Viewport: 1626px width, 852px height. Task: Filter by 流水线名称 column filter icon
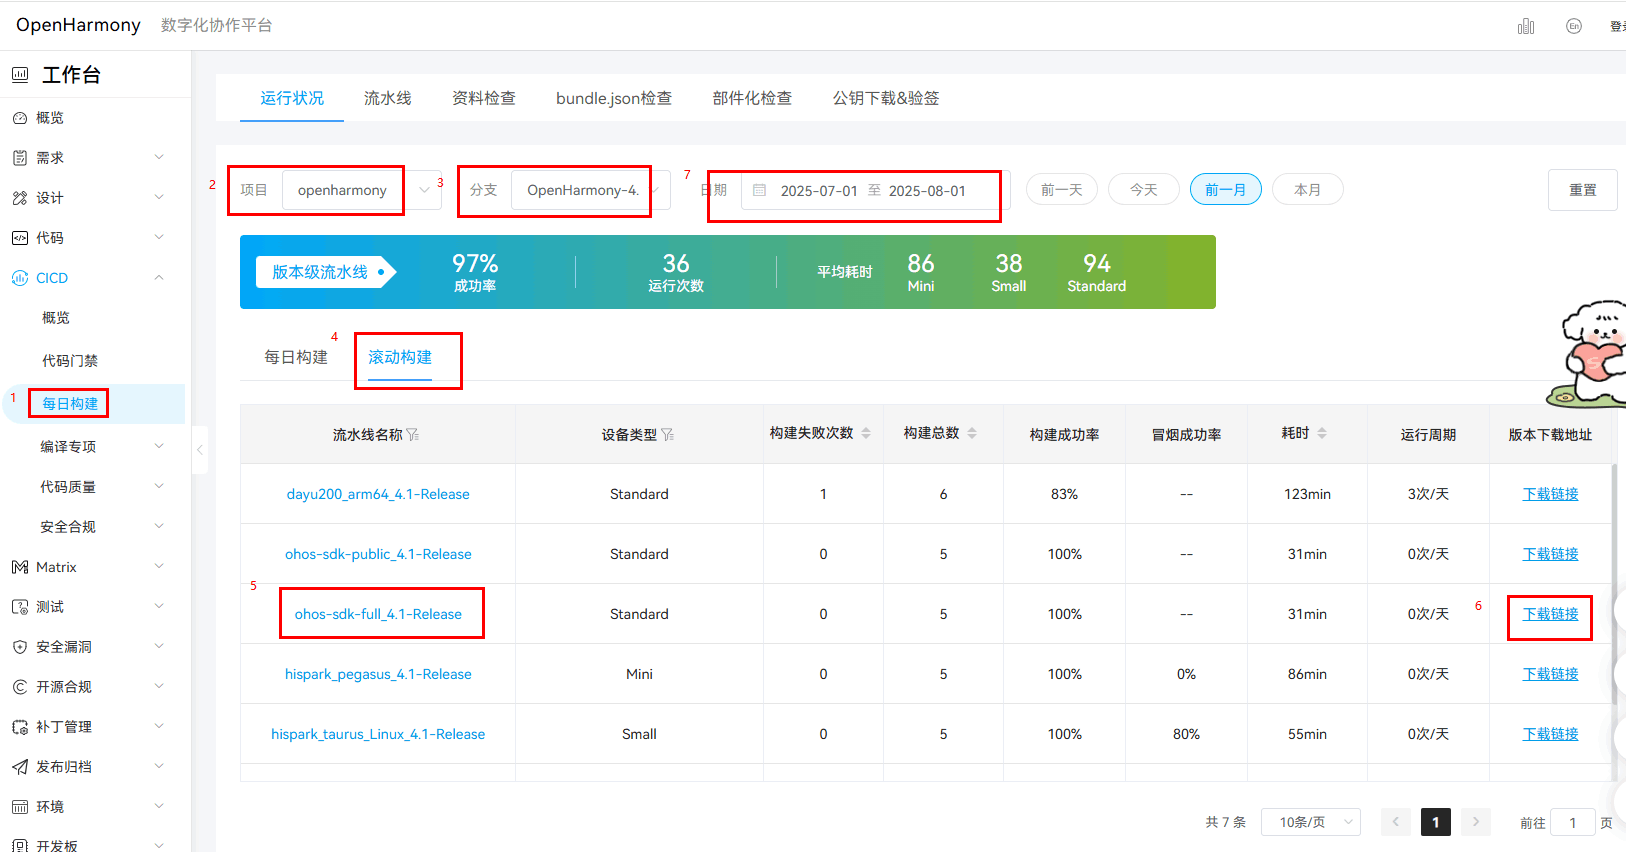[413, 435]
